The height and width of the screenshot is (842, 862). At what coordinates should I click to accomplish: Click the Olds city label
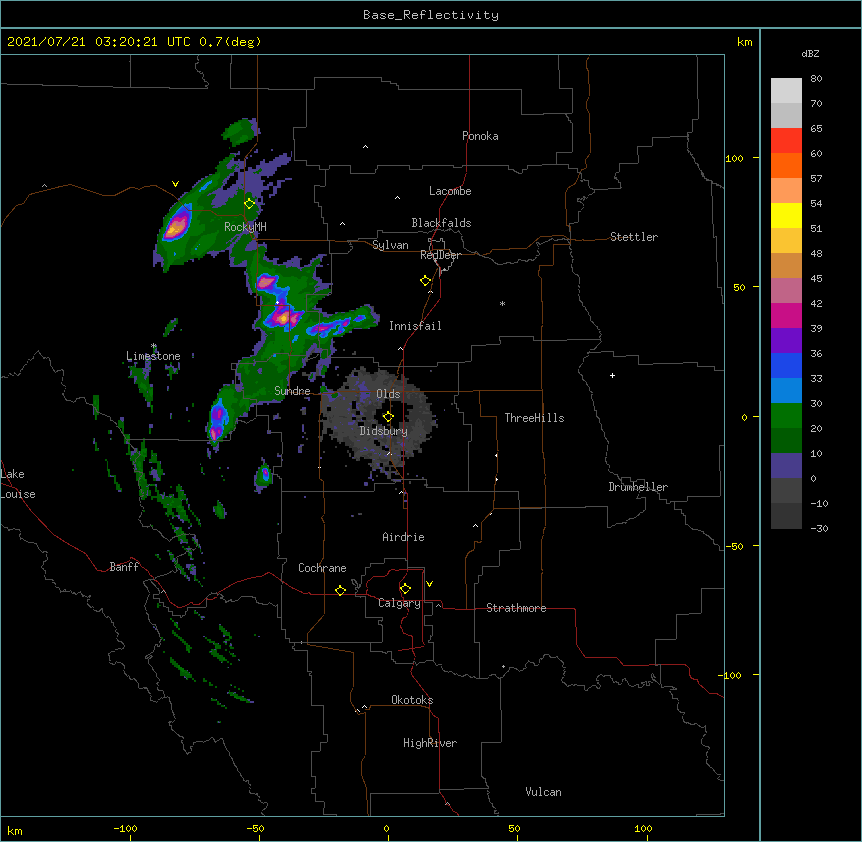[x=388, y=394]
